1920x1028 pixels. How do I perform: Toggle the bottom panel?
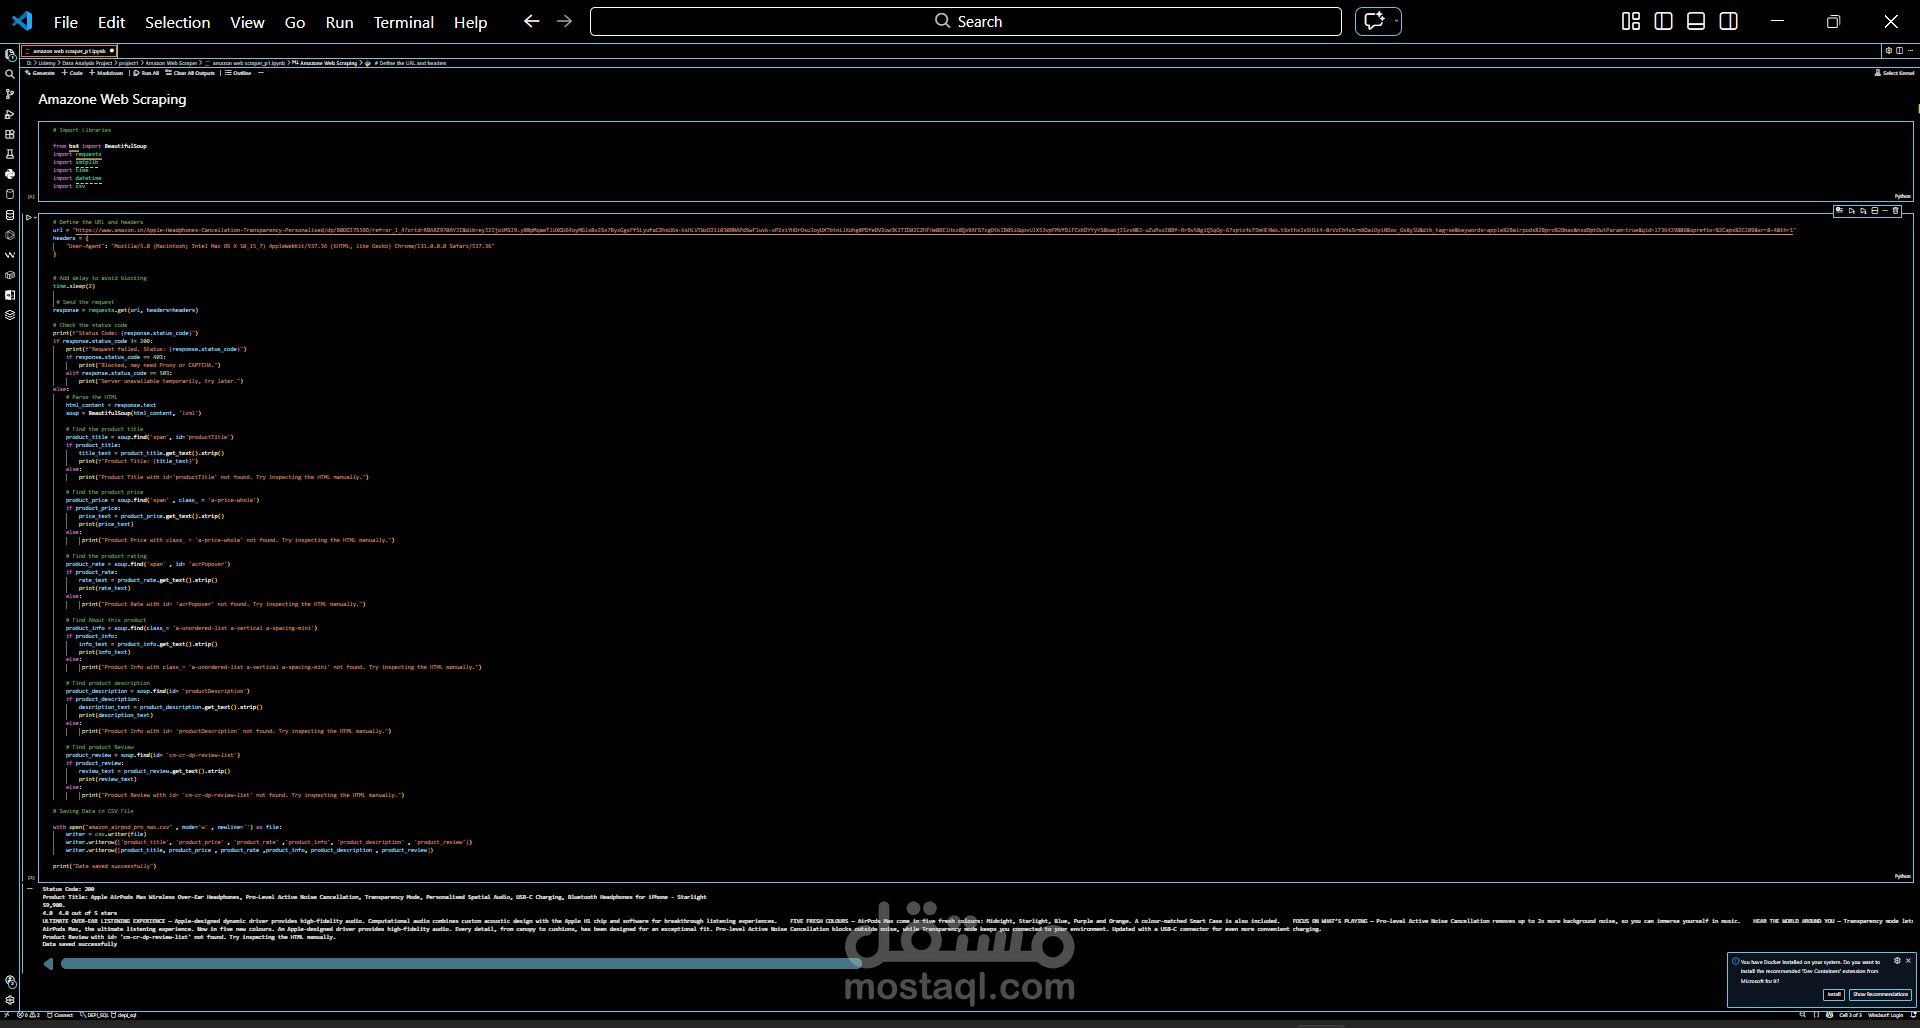tap(1696, 21)
